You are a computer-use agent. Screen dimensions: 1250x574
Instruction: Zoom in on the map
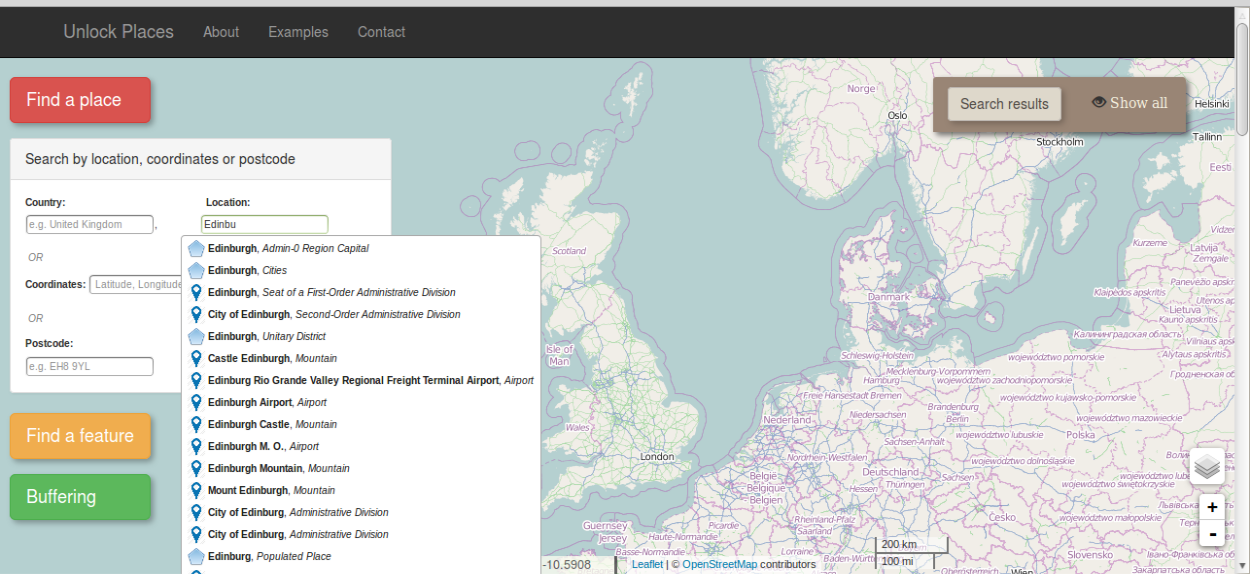(x=1212, y=507)
